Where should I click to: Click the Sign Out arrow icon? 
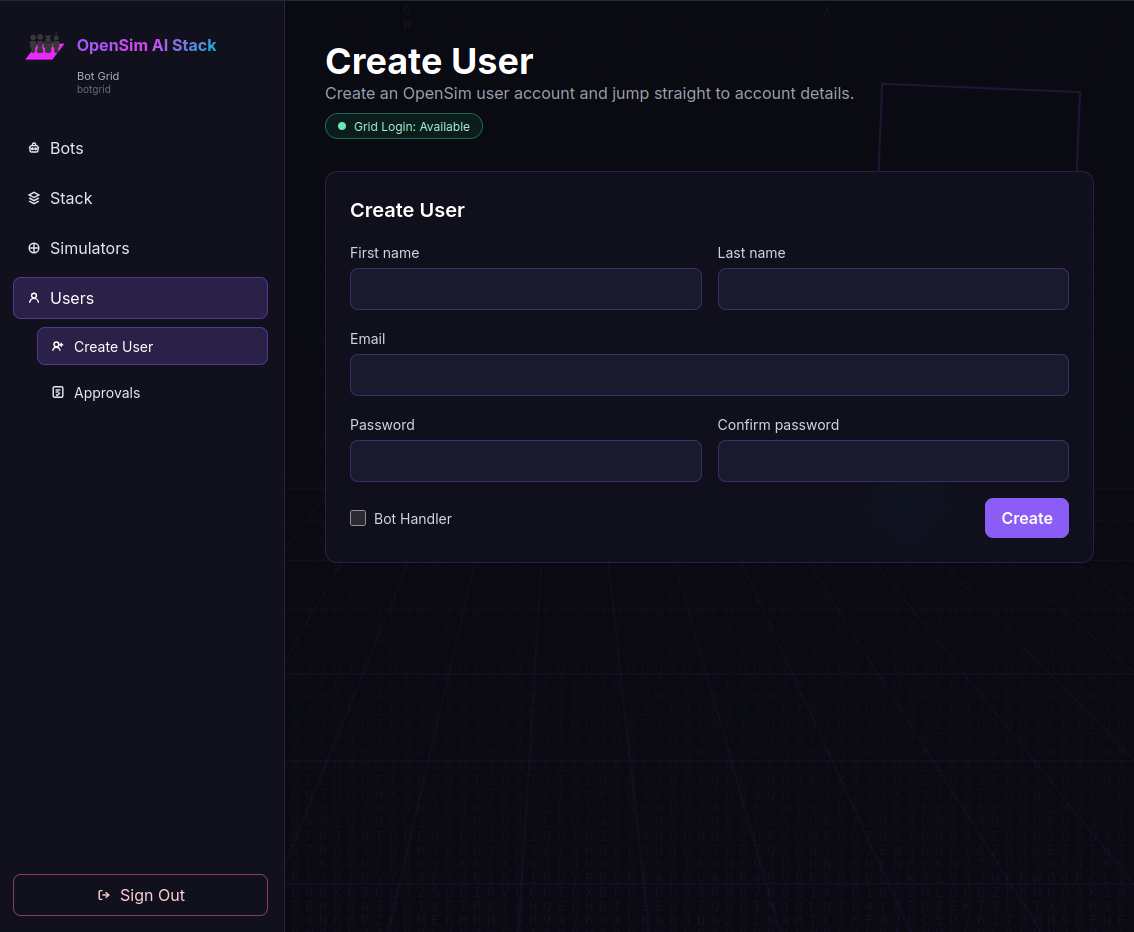click(104, 895)
